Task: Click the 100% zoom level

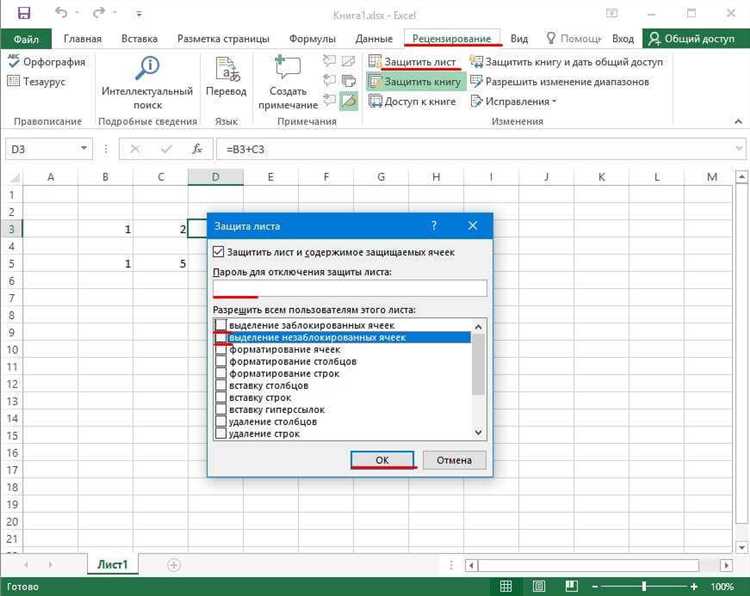Action: pyautogui.click(x=722, y=586)
